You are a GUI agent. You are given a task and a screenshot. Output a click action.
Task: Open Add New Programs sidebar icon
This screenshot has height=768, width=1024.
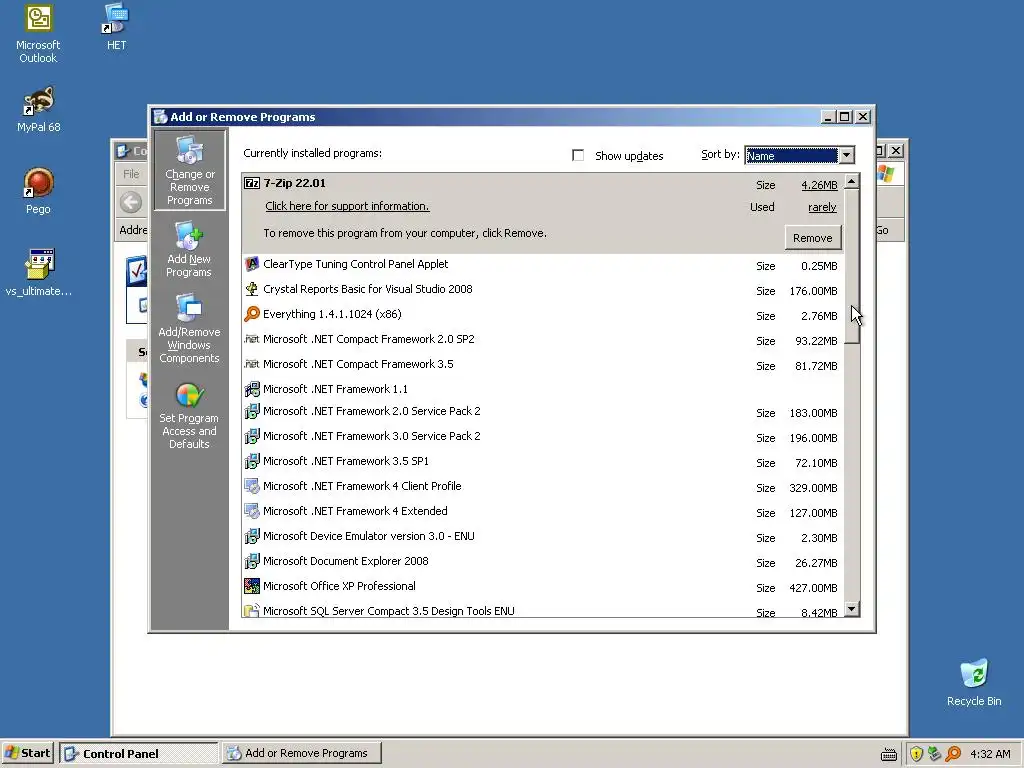coord(189,249)
